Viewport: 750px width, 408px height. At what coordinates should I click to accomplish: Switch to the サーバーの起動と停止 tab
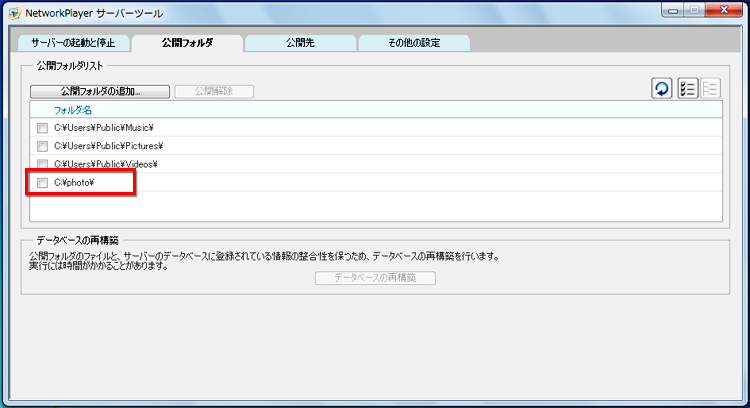coord(73,43)
